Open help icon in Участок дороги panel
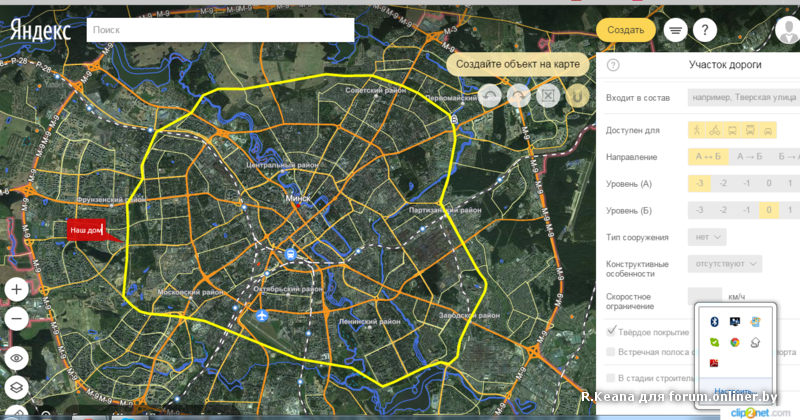This screenshot has width=800, height=420. click(613, 65)
